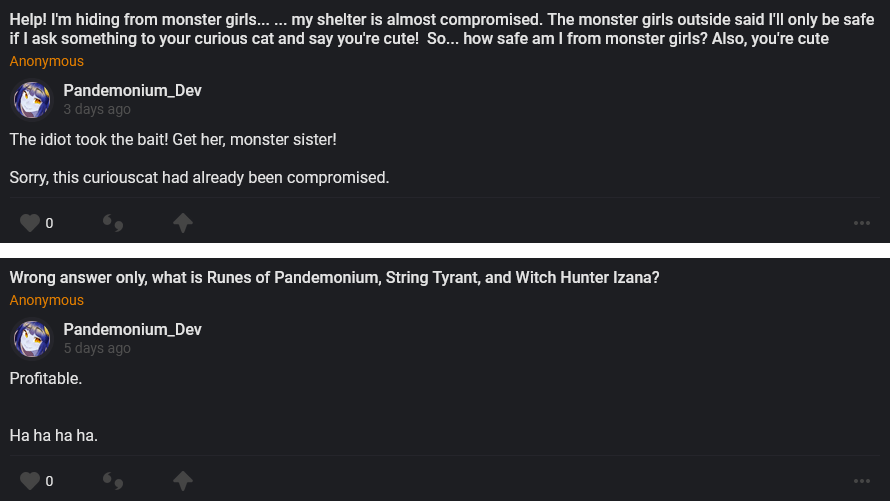The width and height of the screenshot is (890, 501).
Task: Open the "5 days ago" post permalink
Action: (x=97, y=348)
